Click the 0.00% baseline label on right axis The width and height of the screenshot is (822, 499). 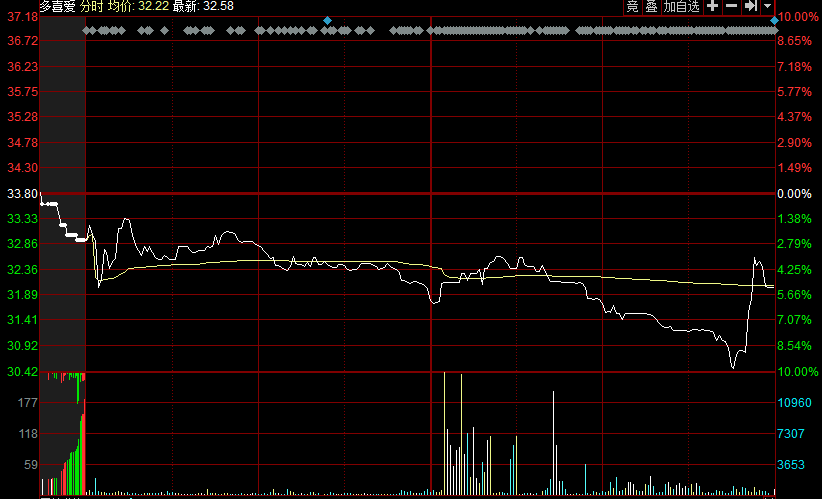[x=795, y=193]
